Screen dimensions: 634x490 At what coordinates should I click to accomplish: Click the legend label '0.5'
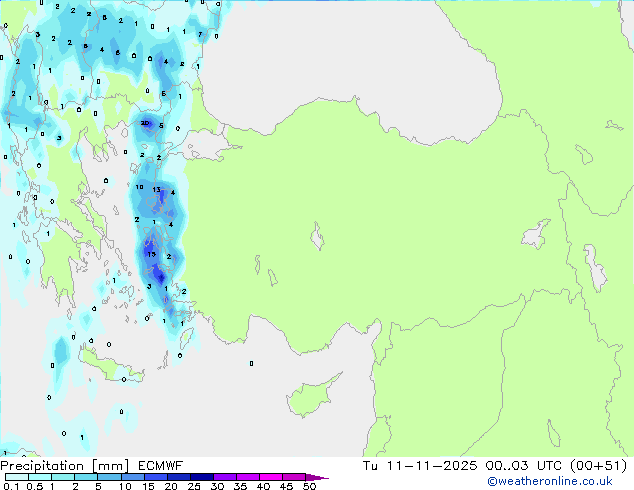(x=35, y=486)
